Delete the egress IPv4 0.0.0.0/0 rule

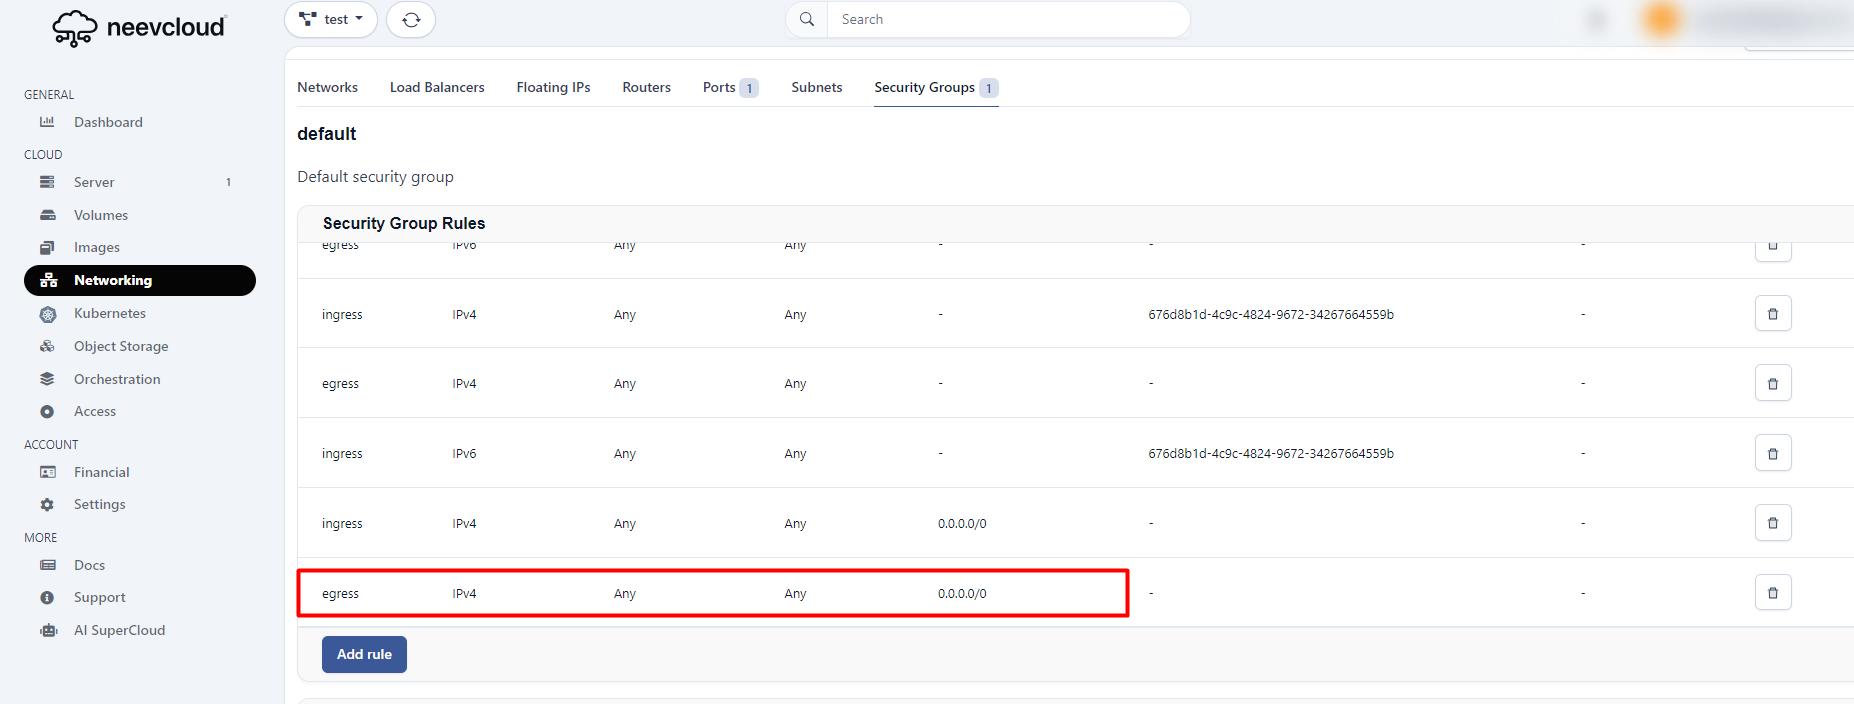(1772, 593)
